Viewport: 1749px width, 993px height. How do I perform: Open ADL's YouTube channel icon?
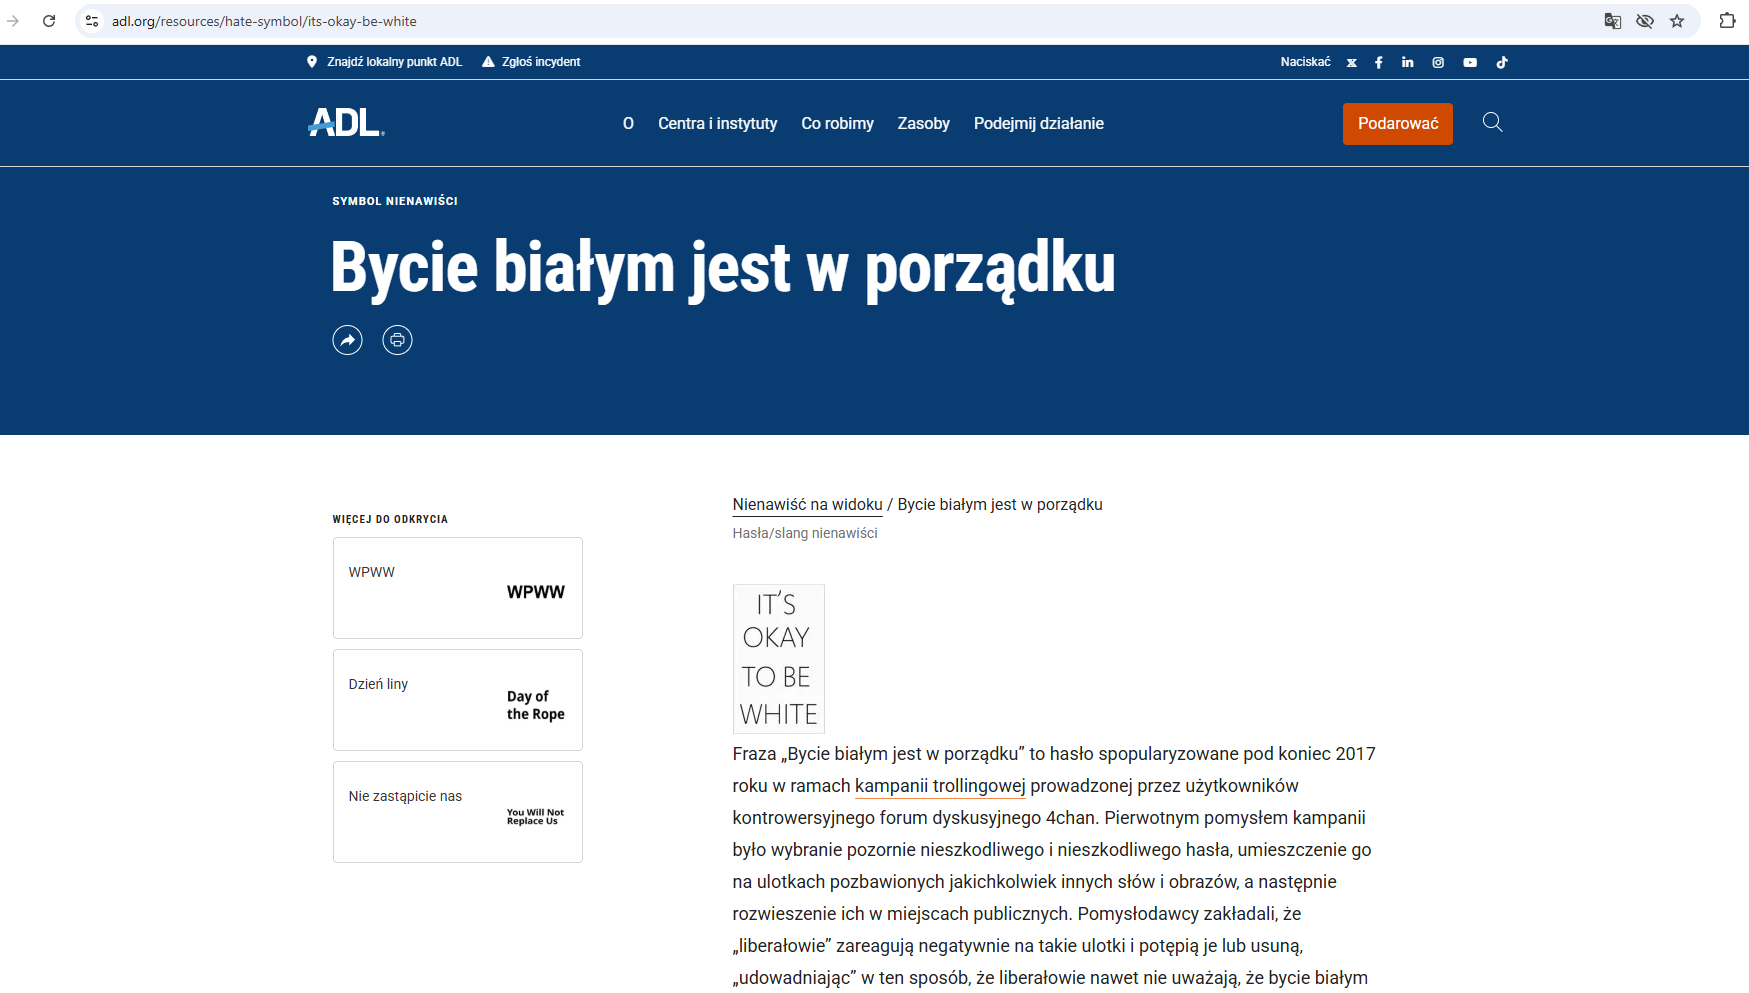[1470, 62]
